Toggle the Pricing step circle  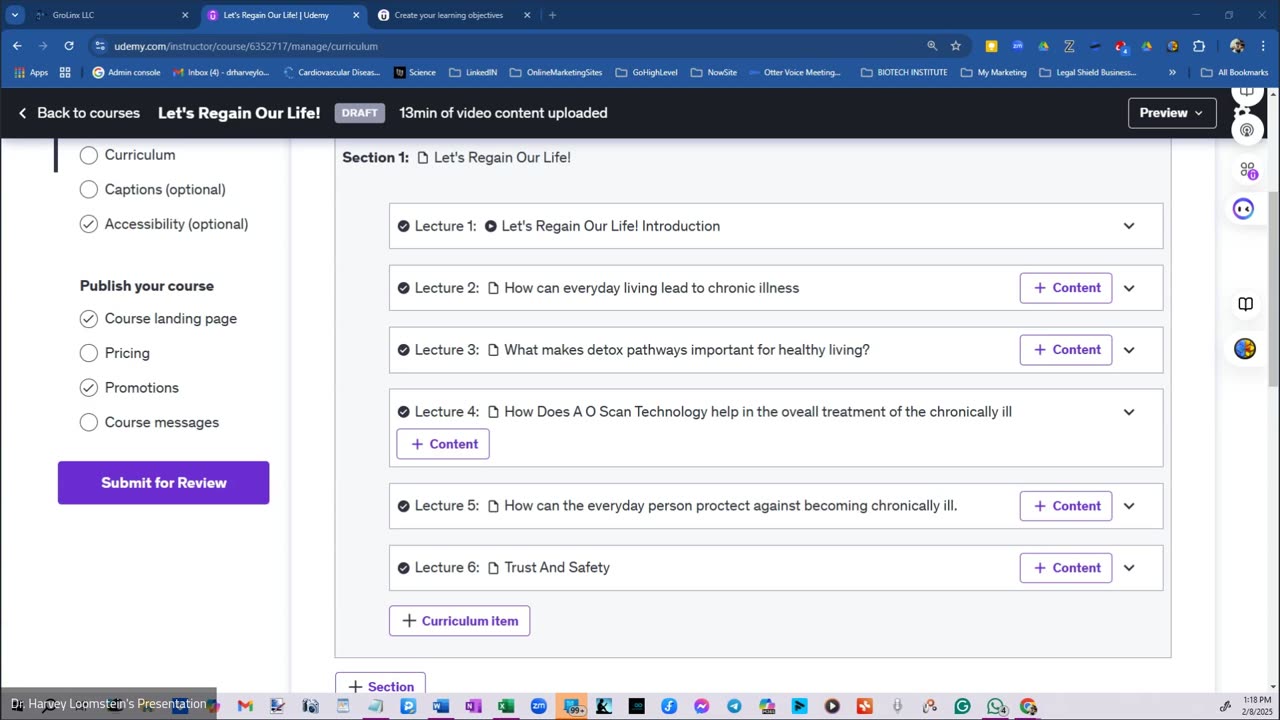(x=89, y=353)
